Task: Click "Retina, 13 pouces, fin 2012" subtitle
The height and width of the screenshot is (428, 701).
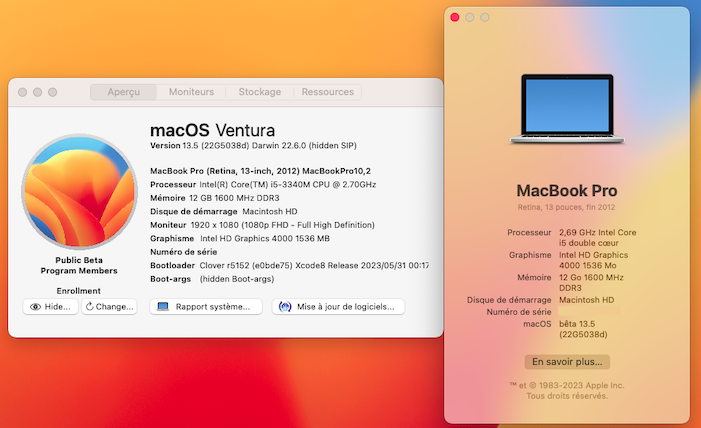Action: point(566,207)
